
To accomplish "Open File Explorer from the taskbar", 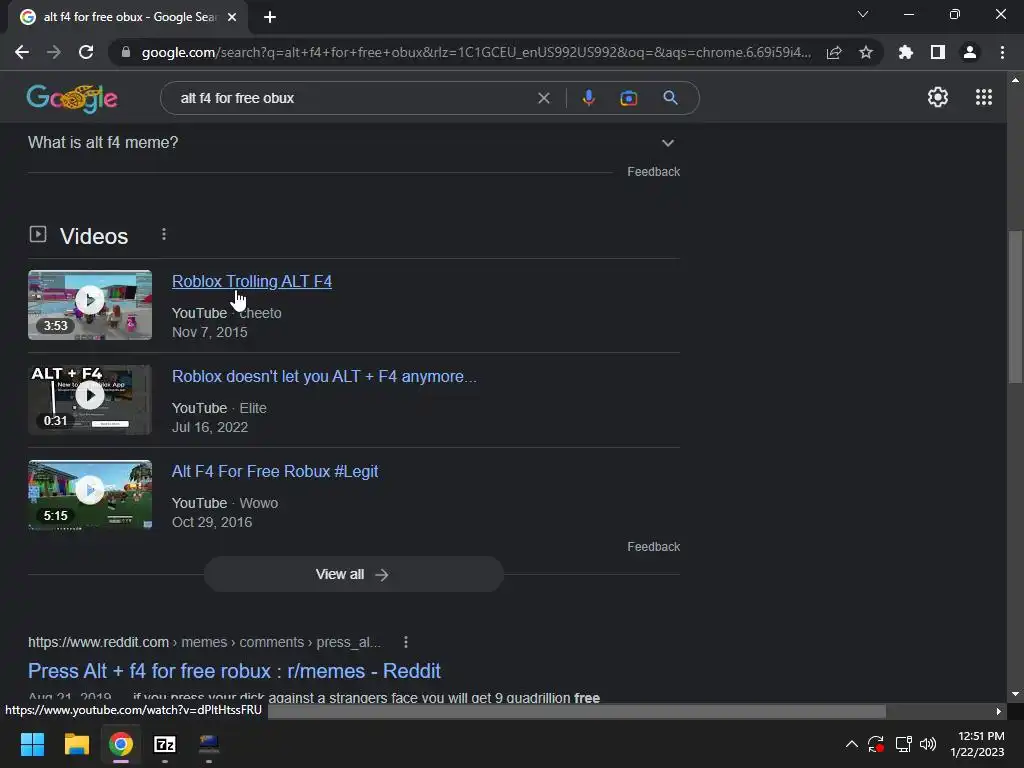I will click(x=76, y=744).
